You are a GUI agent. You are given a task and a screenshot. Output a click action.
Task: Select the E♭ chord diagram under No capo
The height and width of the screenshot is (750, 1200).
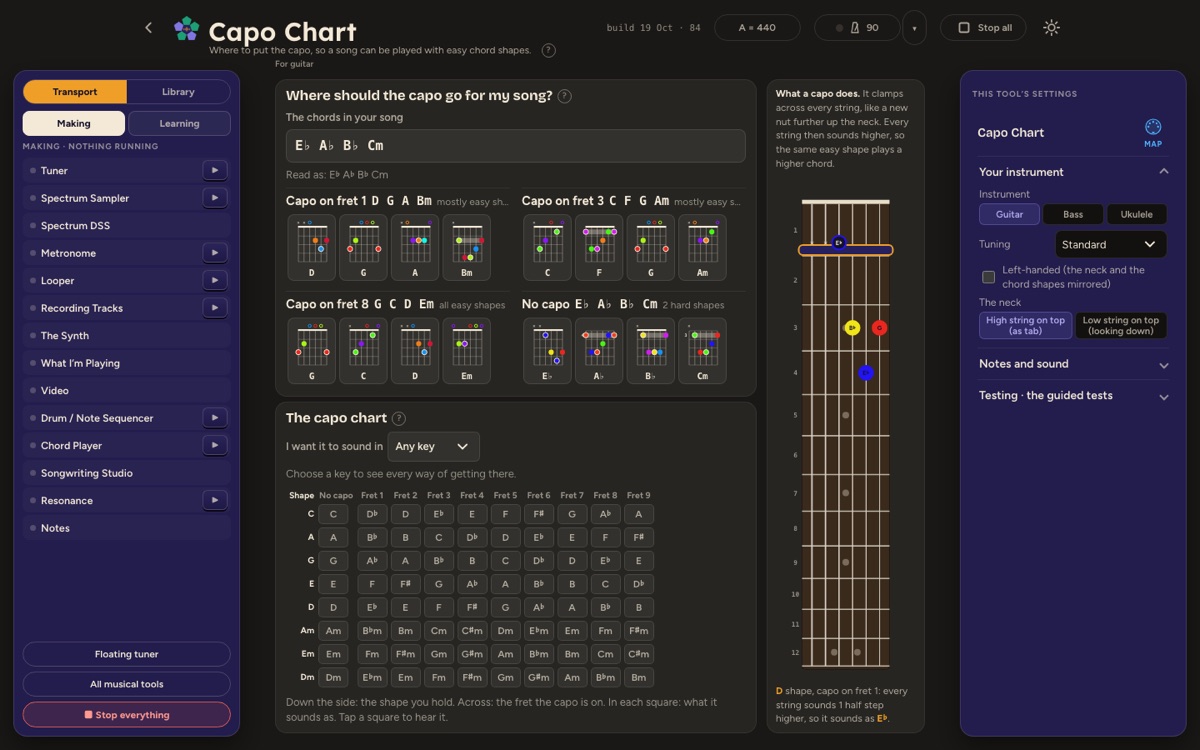pyautogui.click(x=547, y=351)
